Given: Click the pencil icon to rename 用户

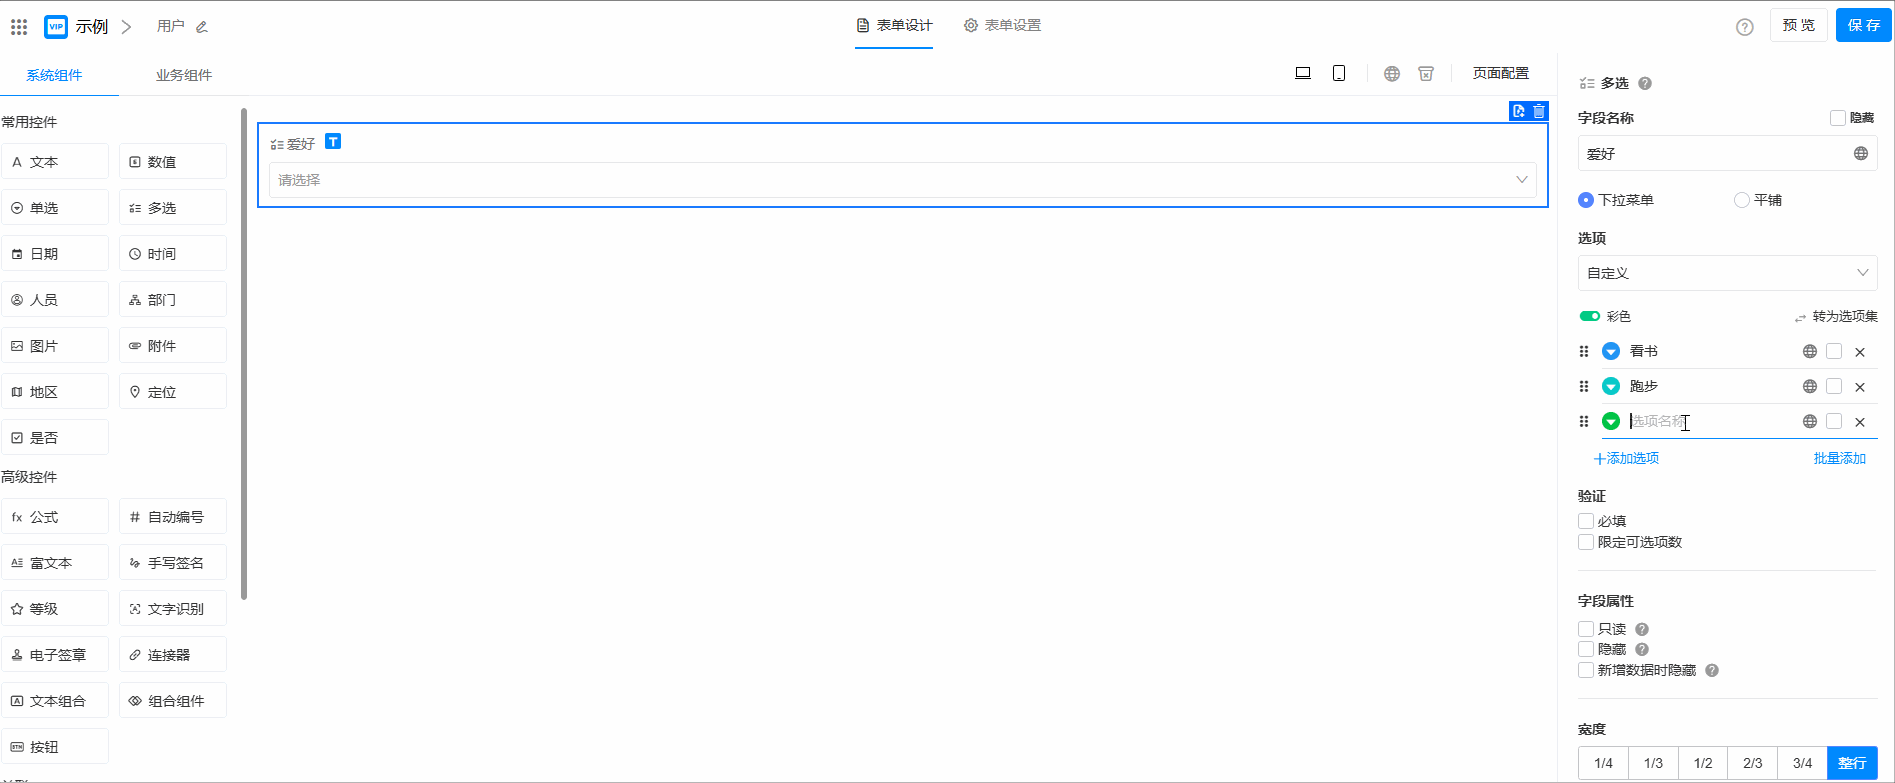Looking at the screenshot, I should [x=202, y=27].
